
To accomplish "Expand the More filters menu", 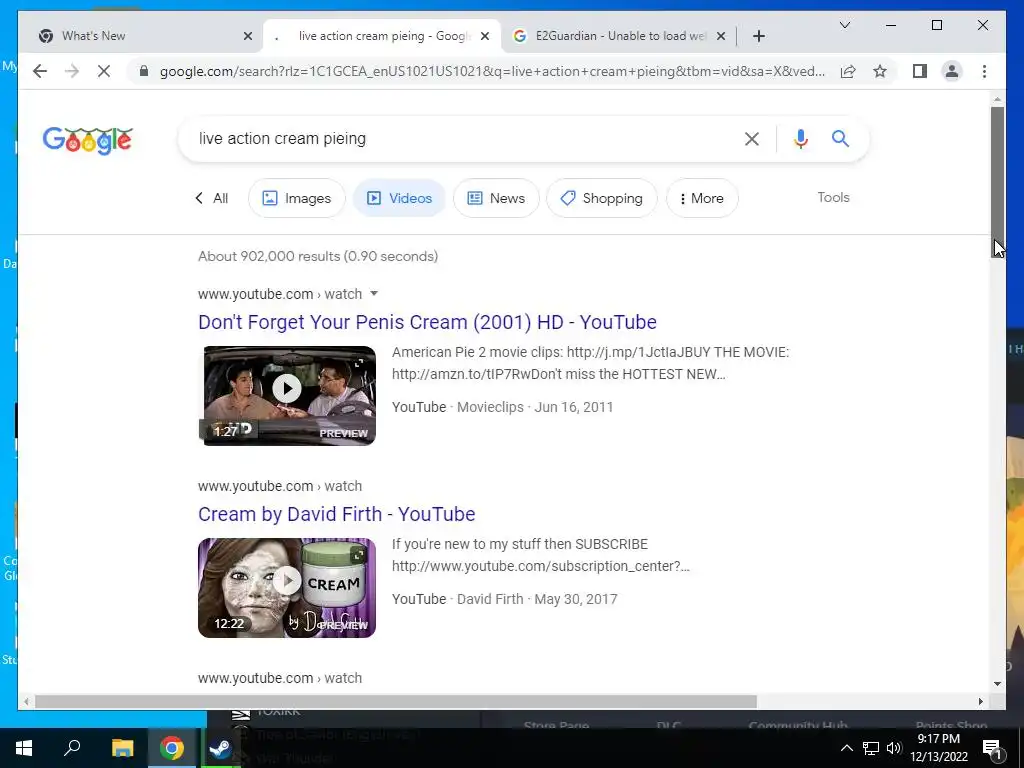I will [x=702, y=198].
